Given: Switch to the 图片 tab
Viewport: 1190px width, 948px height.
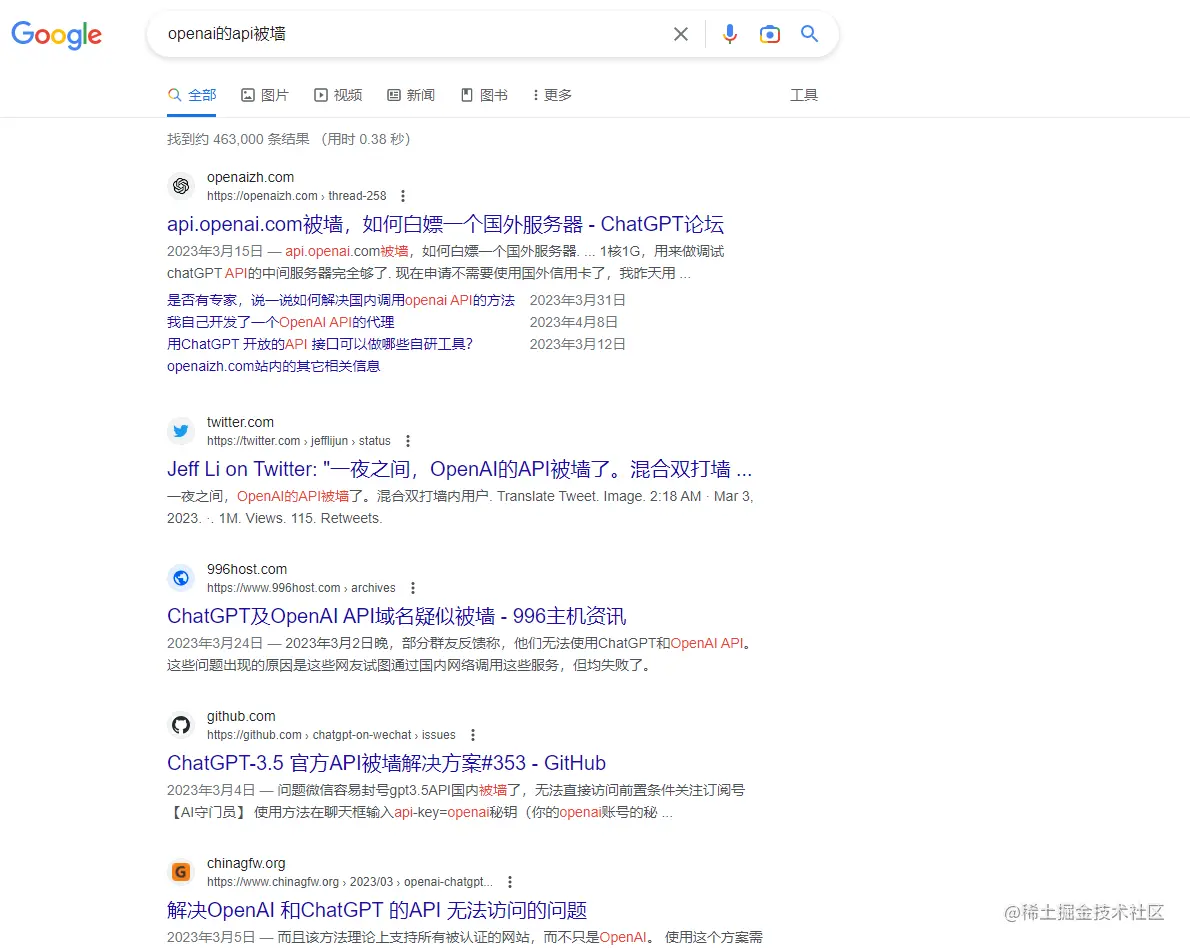Looking at the screenshot, I should pos(265,95).
